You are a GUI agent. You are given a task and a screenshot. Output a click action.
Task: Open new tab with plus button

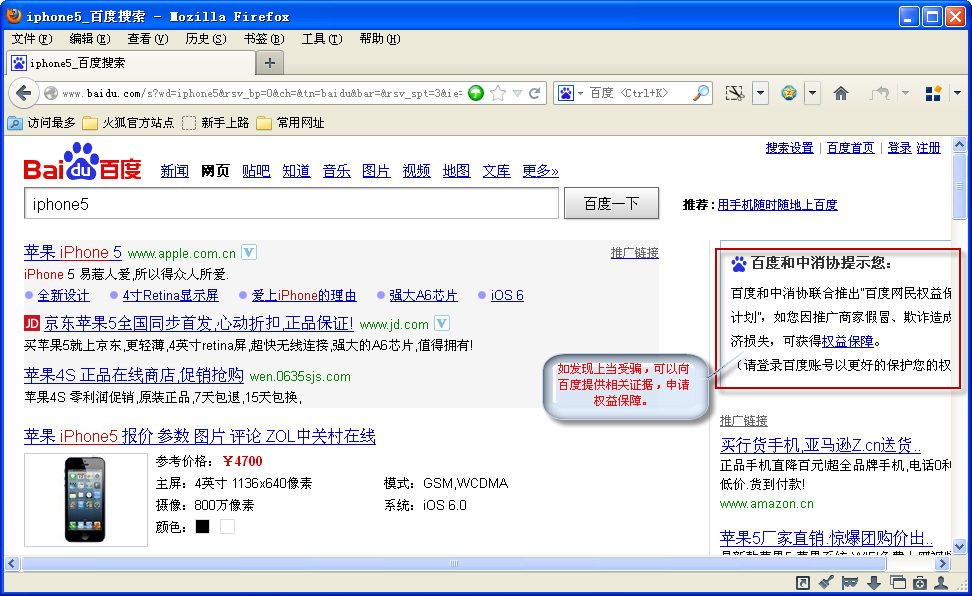tap(270, 63)
